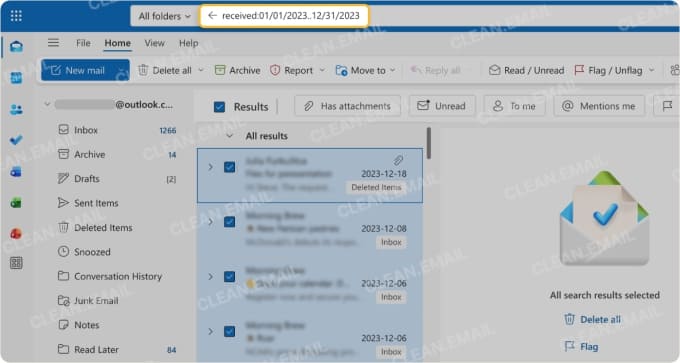Open the Delete all dropdown arrow

[201, 70]
